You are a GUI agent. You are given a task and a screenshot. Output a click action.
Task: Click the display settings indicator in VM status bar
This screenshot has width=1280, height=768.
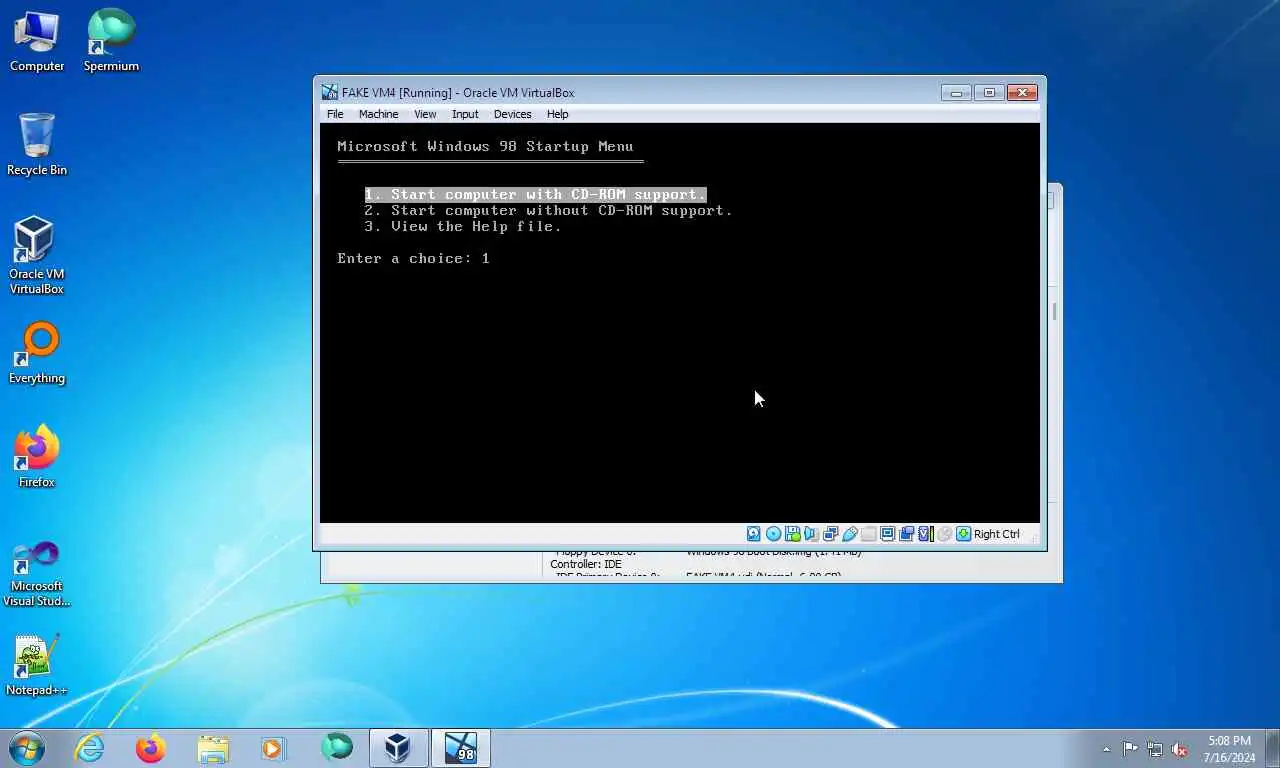click(887, 534)
